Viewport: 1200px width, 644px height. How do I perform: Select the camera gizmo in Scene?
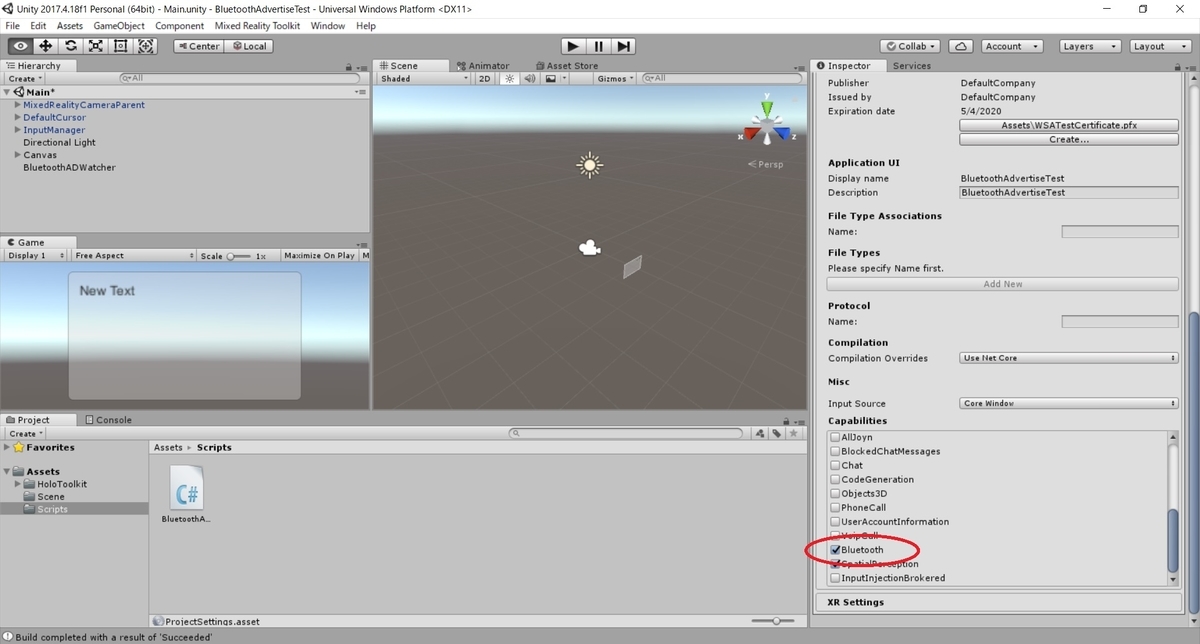click(590, 248)
